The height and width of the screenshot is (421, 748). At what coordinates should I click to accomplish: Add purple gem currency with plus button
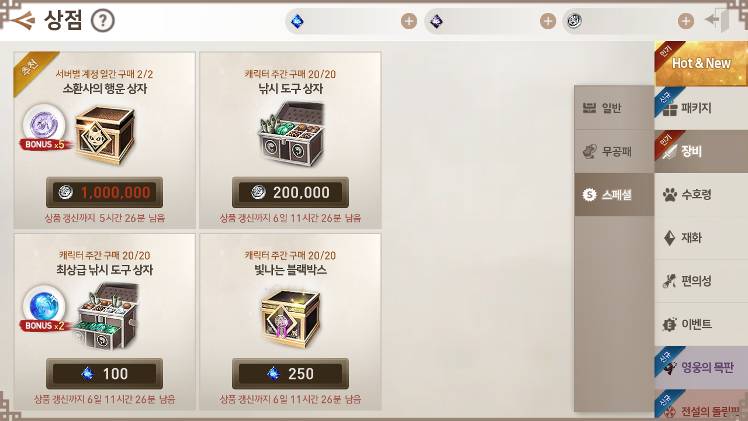[548, 21]
